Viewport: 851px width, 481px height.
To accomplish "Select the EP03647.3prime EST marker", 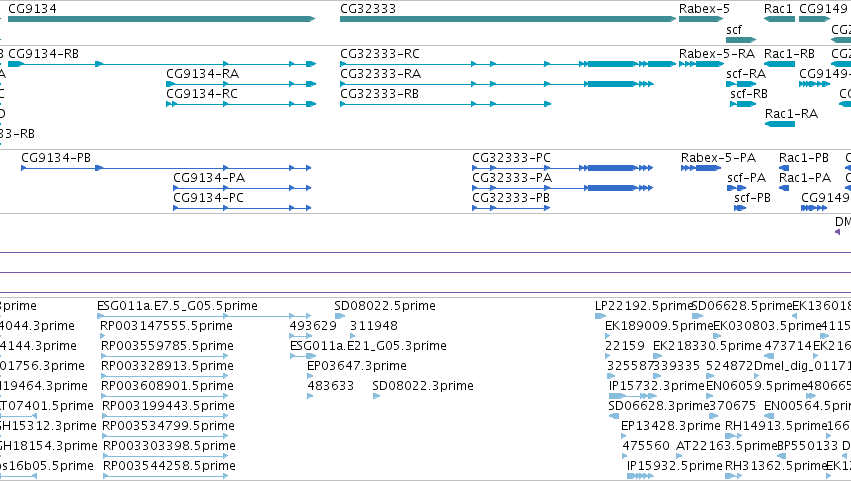I will 310,376.
